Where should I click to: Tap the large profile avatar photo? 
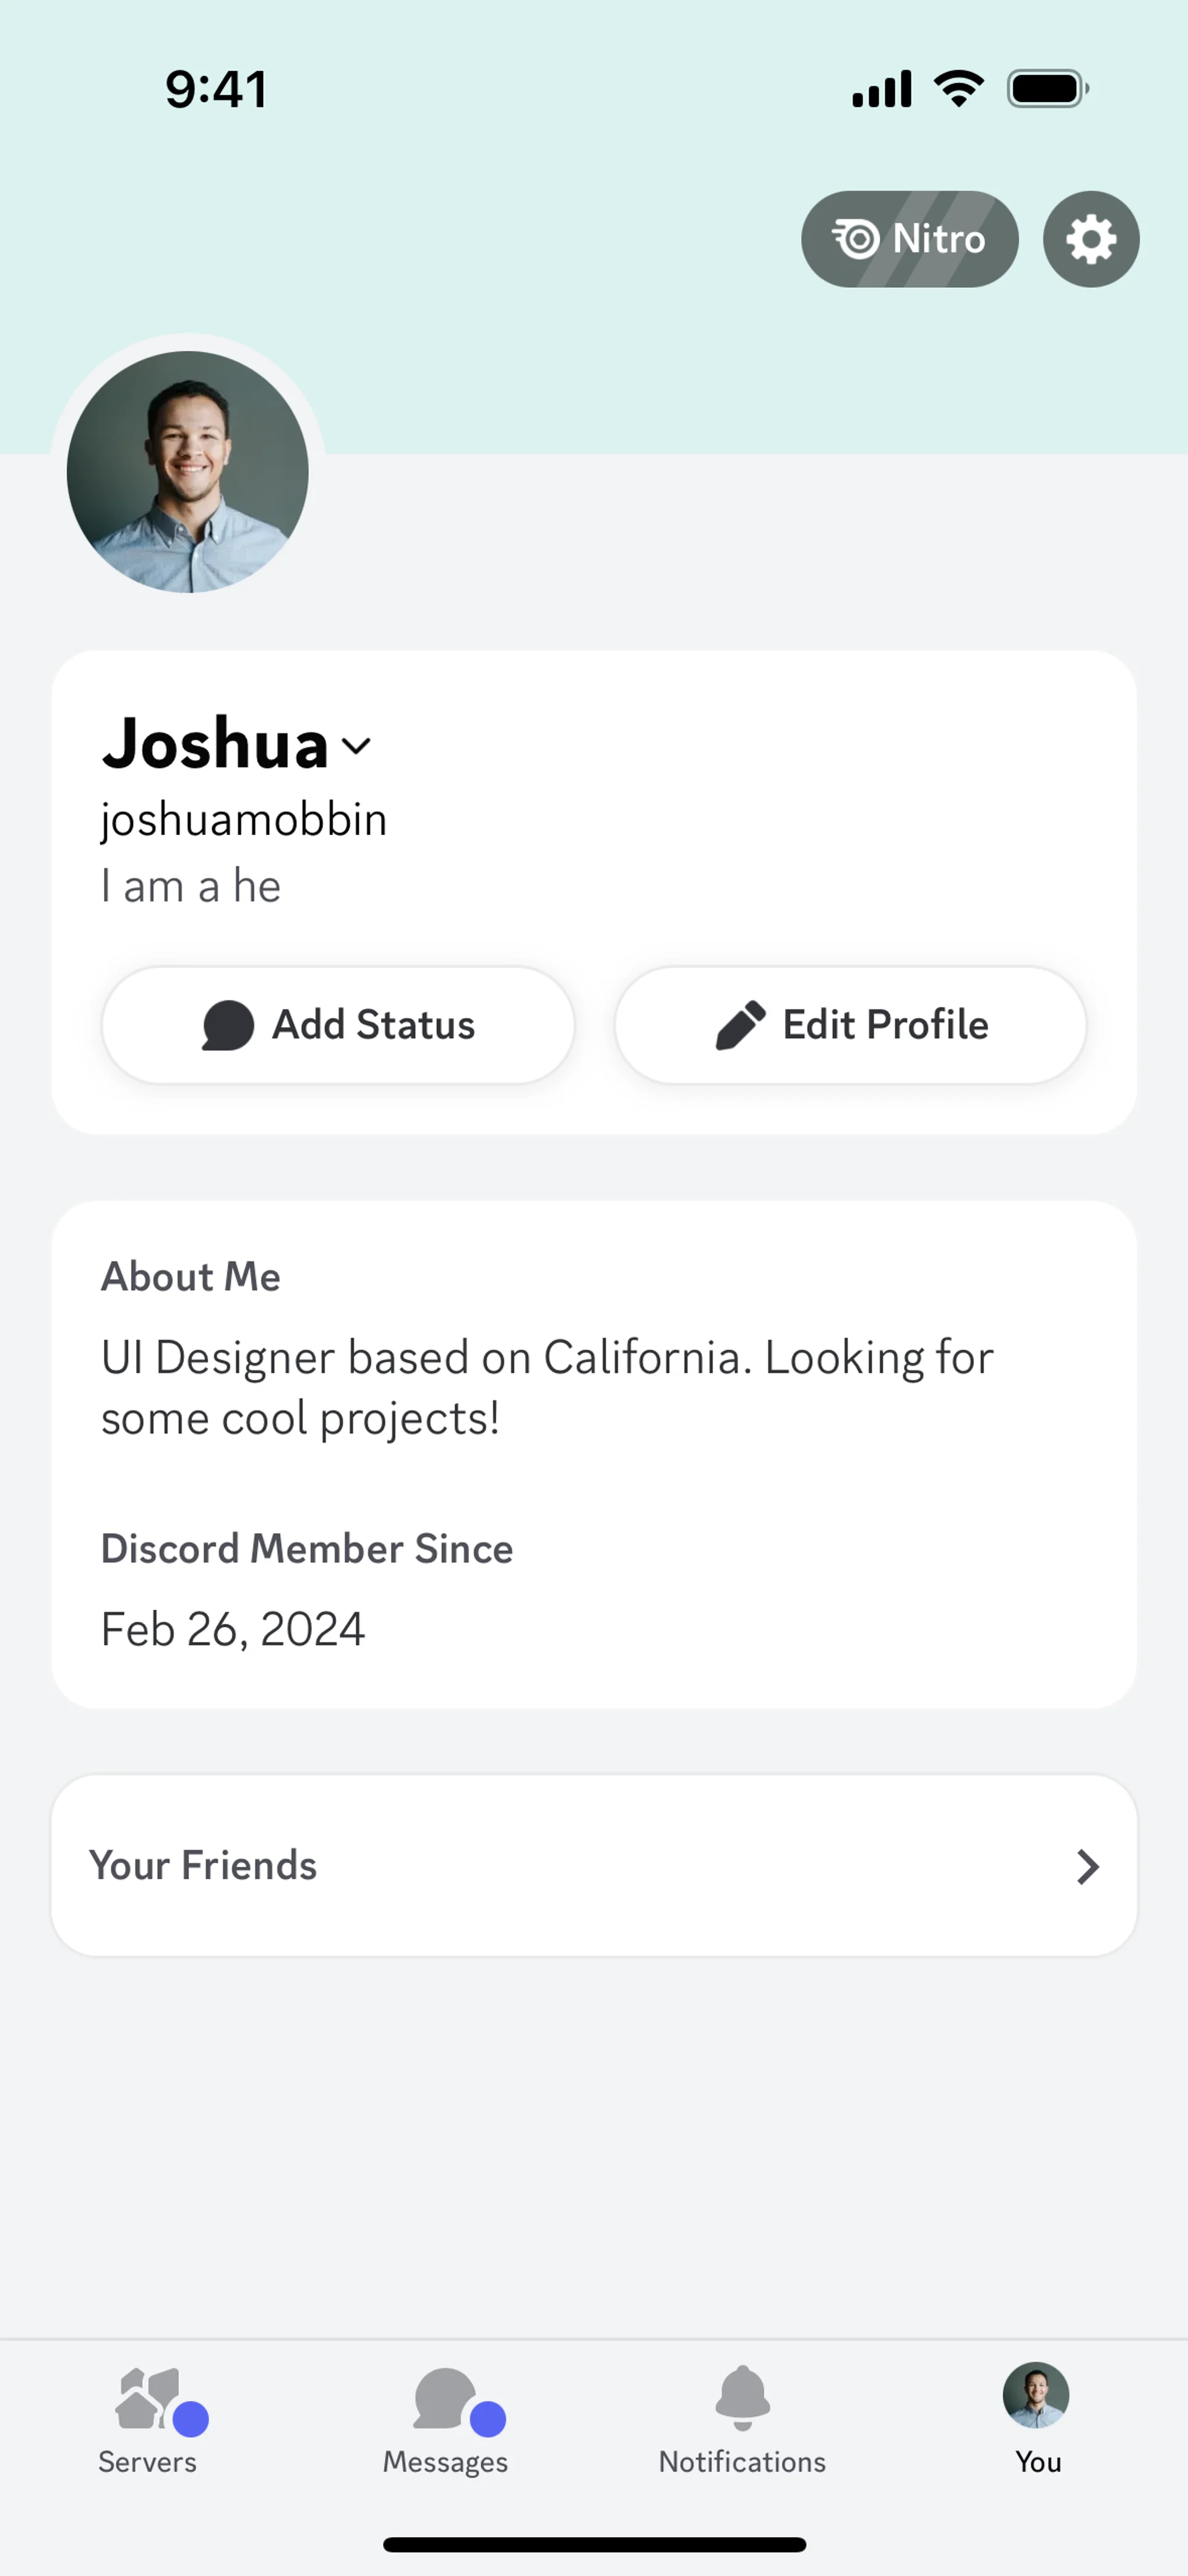[x=188, y=472]
